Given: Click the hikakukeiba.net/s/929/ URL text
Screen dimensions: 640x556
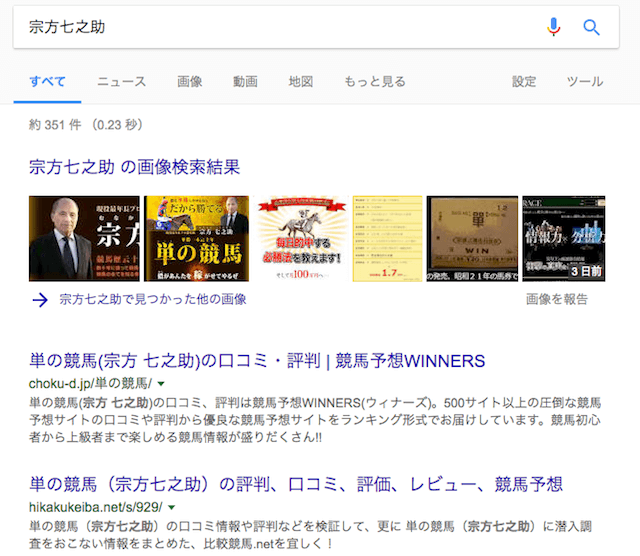Looking at the screenshot, I should click(x=96, y=507).
